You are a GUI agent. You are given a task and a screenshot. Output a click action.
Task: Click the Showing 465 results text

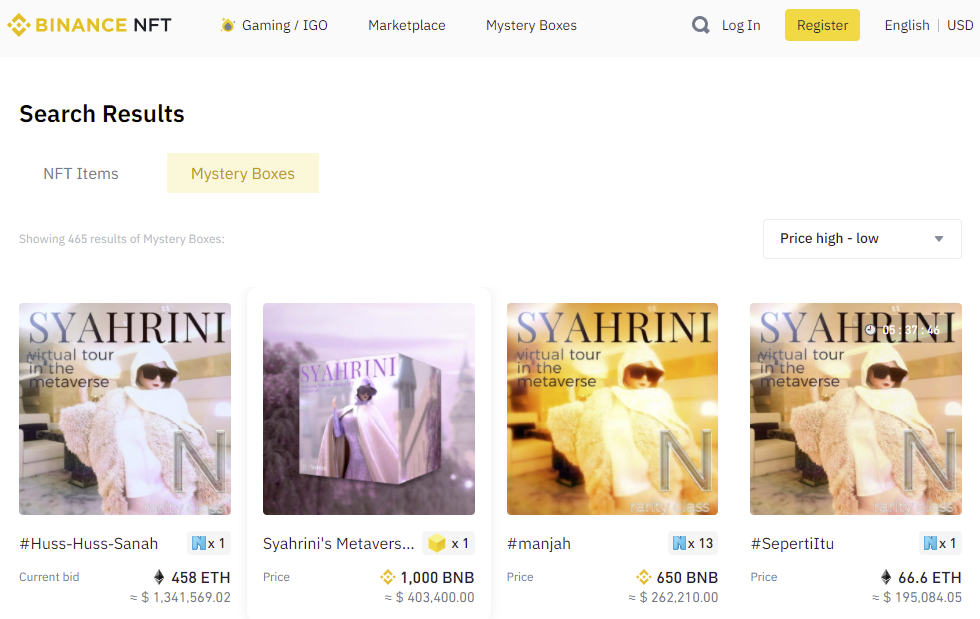(122, 239)
